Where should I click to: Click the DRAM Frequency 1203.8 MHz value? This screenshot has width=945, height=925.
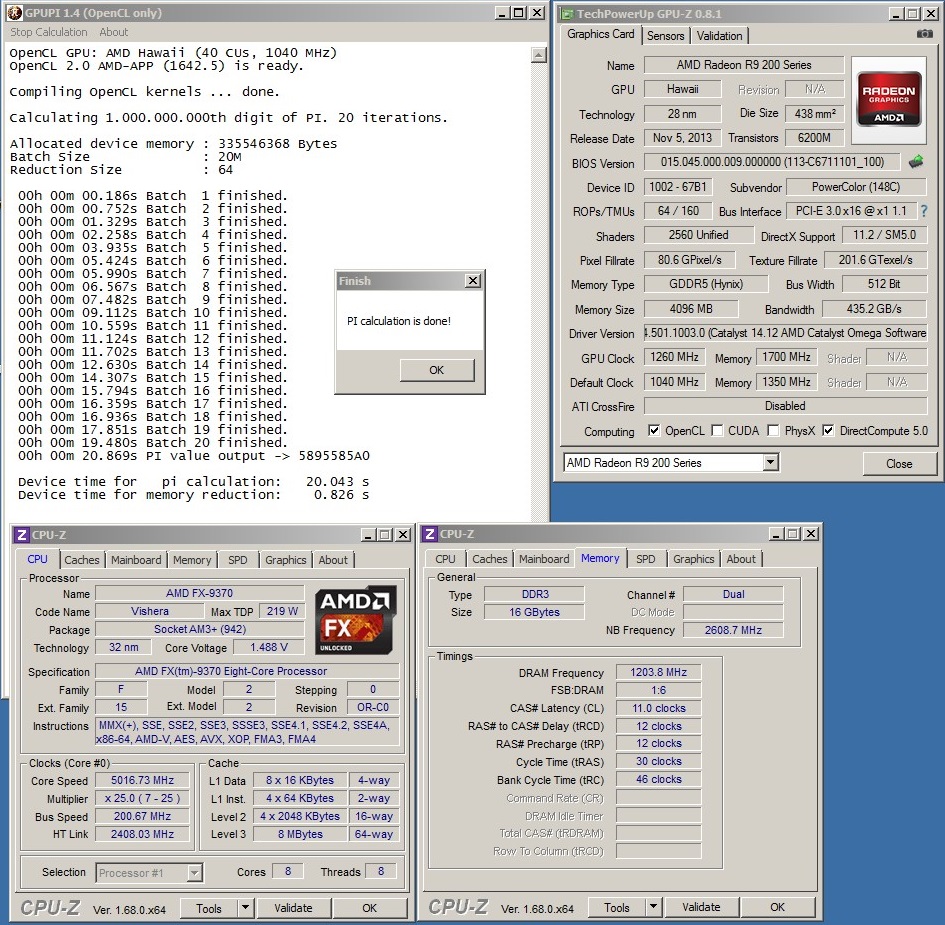[659, 672]
